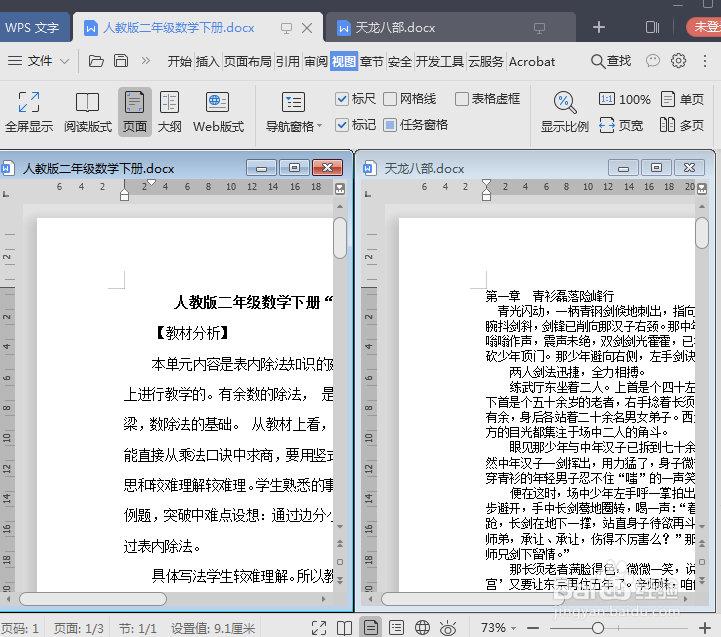Screen dimensions: 721x637
Task: Click the zoom slider handle
Action: click(597, 628)
